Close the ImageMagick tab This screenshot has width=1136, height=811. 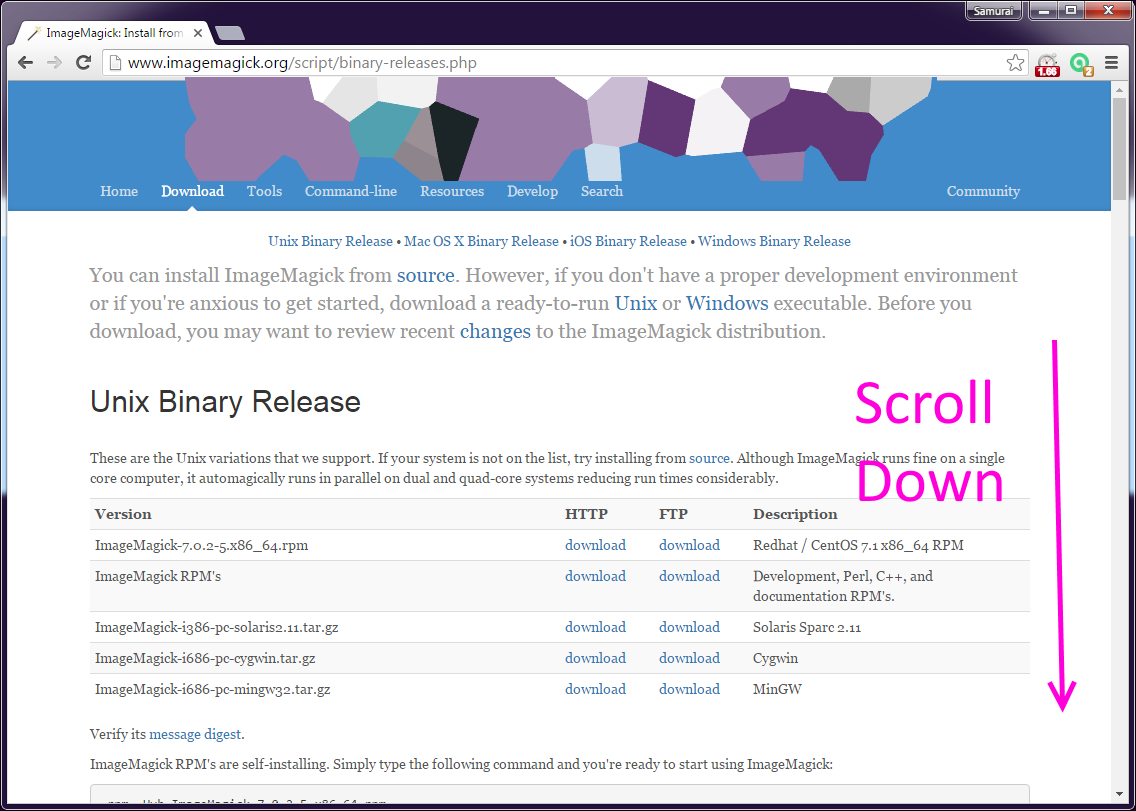[x=198, y=33]
